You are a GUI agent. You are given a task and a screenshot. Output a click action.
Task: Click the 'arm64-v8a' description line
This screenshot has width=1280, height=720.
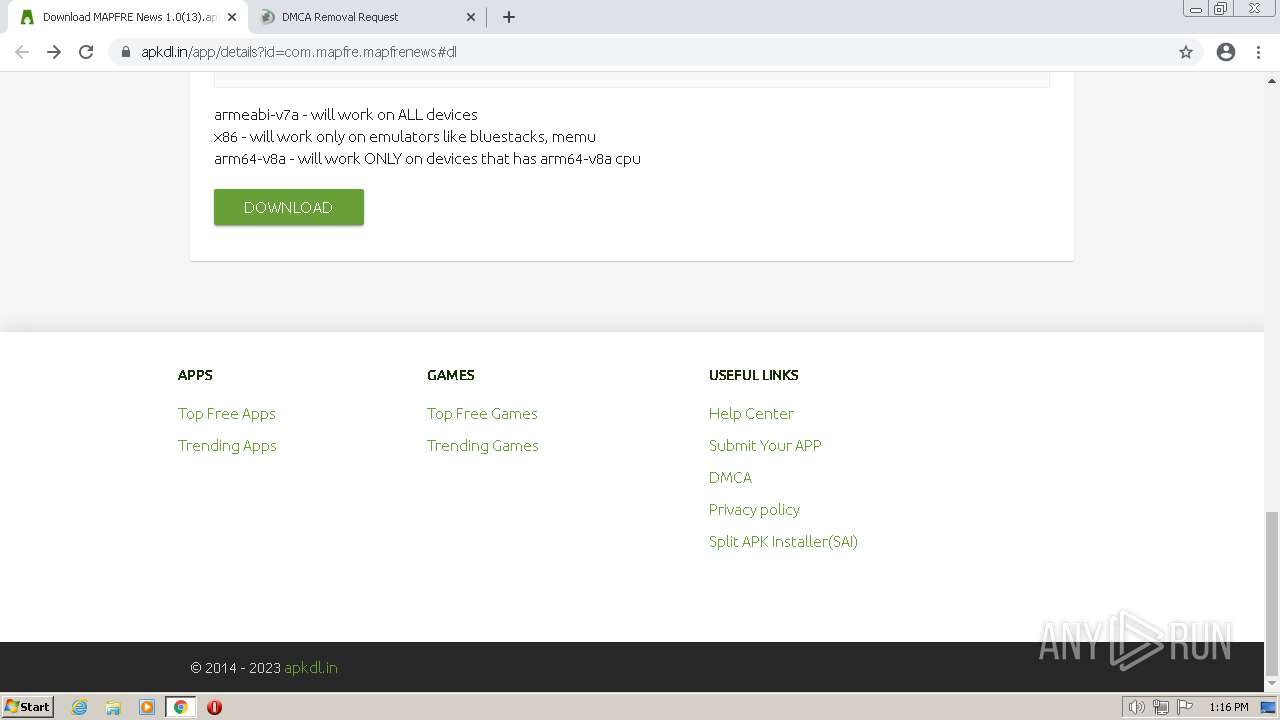coord(427,158)
